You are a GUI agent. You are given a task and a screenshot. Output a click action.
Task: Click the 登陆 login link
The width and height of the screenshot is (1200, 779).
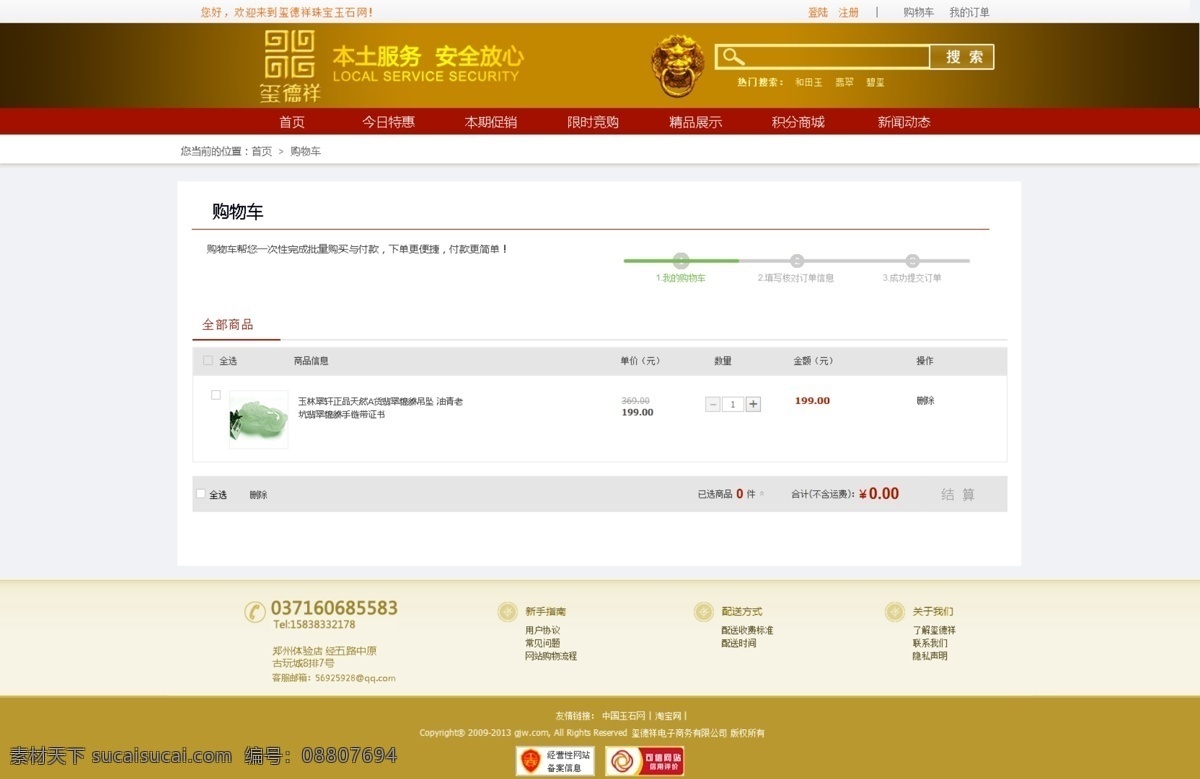pos(818,12)
